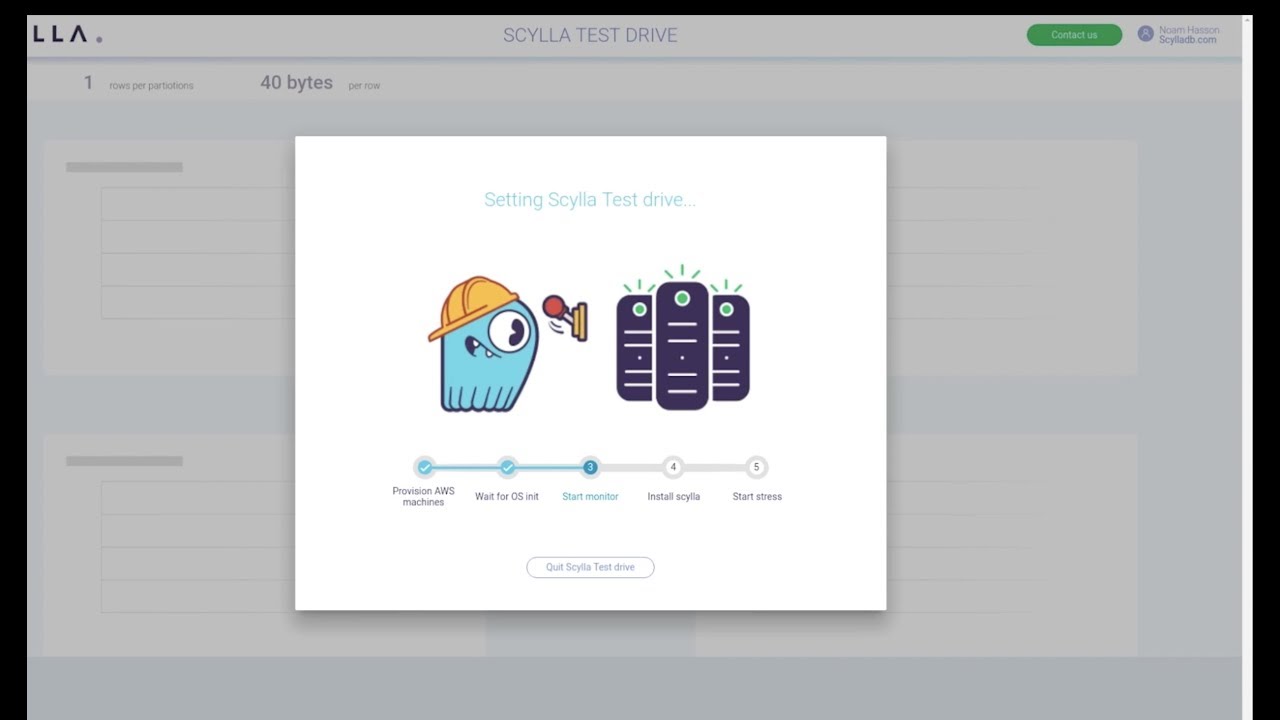
Task: Click the Setting Scylla Test drive heading
Action: (590, 199)
